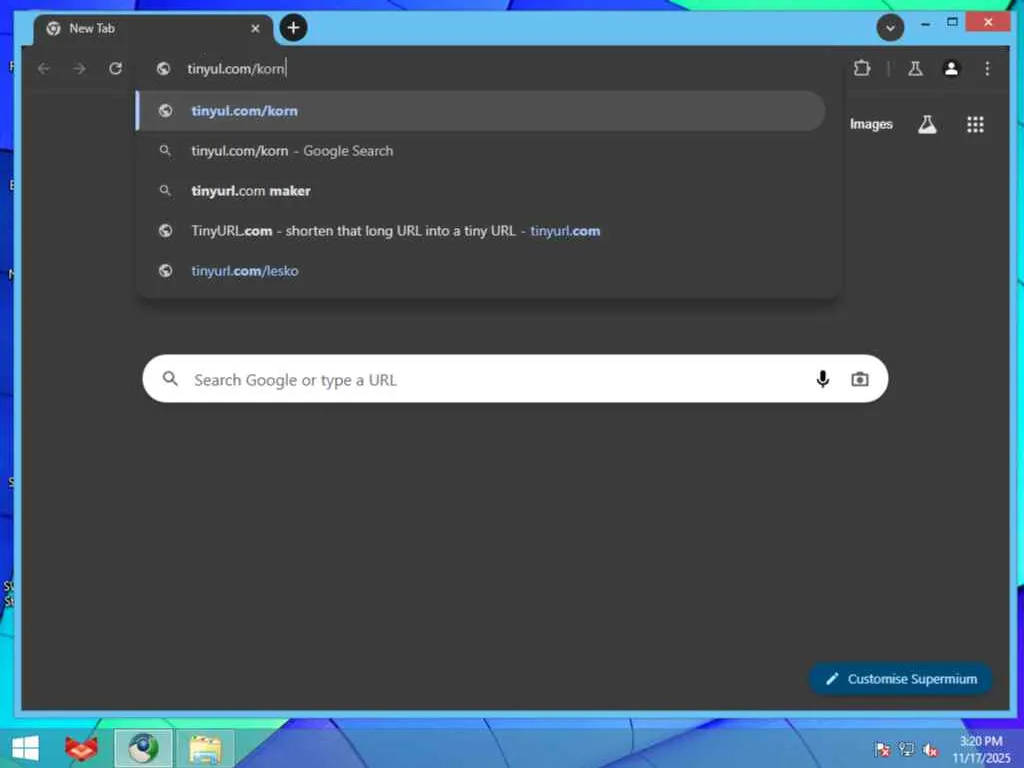The image size is (1024, 768).
Task: Click the Search Google or type a URL box
Action: [x=515, y=379]
